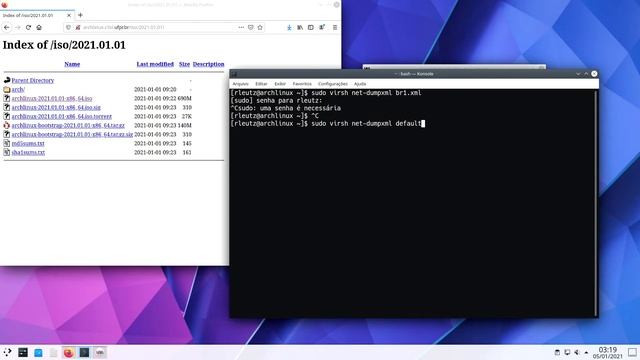Go to Parent Directory

tap(33, 80)
